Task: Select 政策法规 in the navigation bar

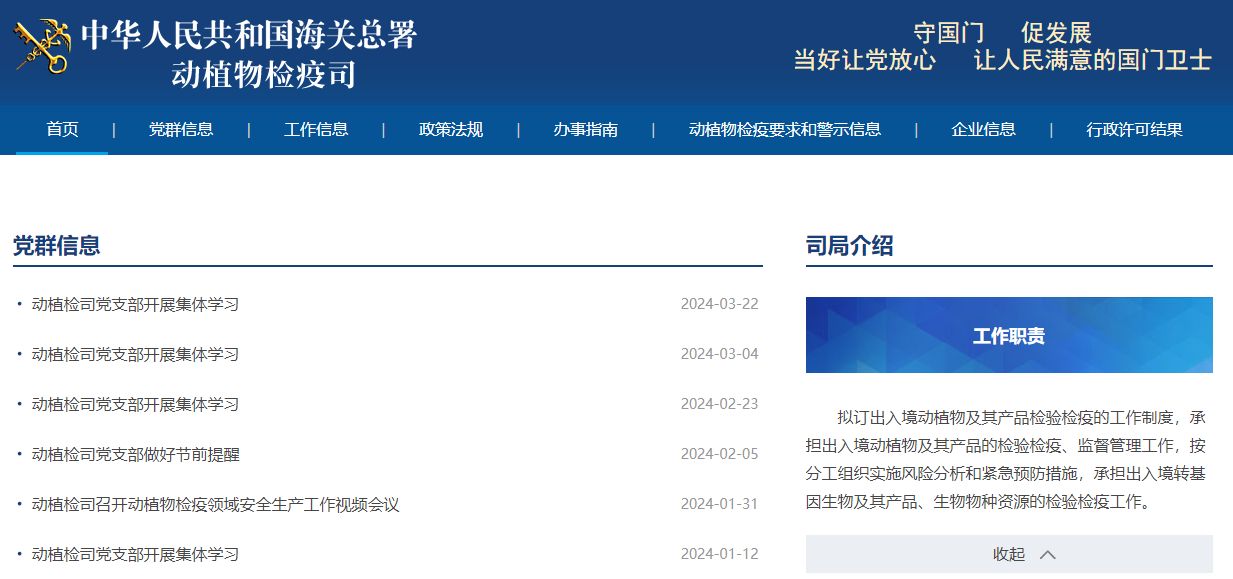Action: (x=451, y=129)
